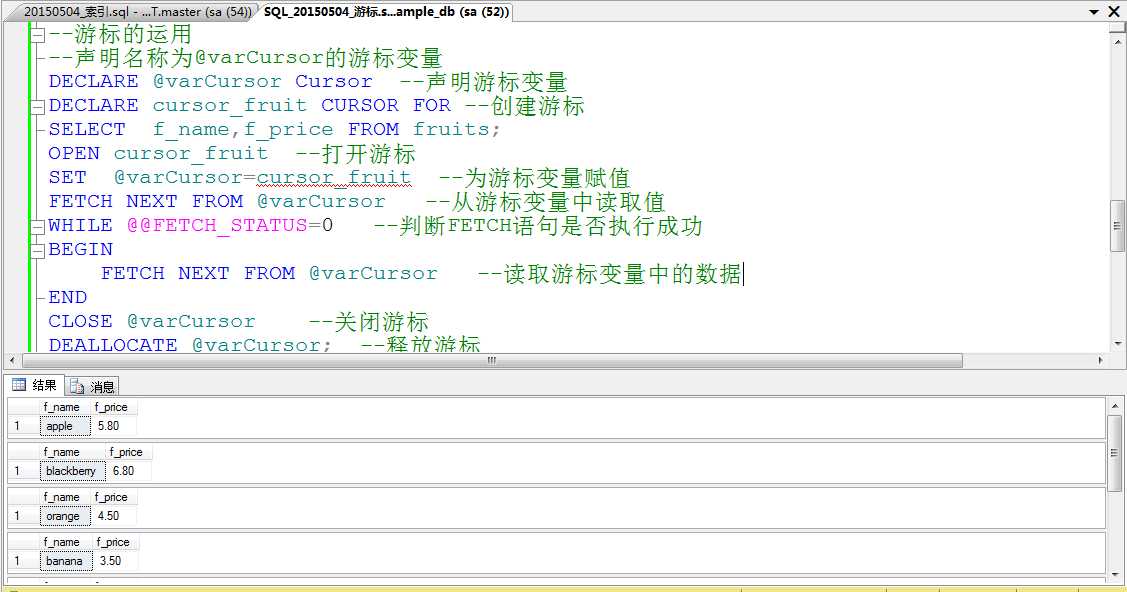This screenshot has width=1127, height=592.
Task: Select the orange result cell
Action: pos(63,516)
